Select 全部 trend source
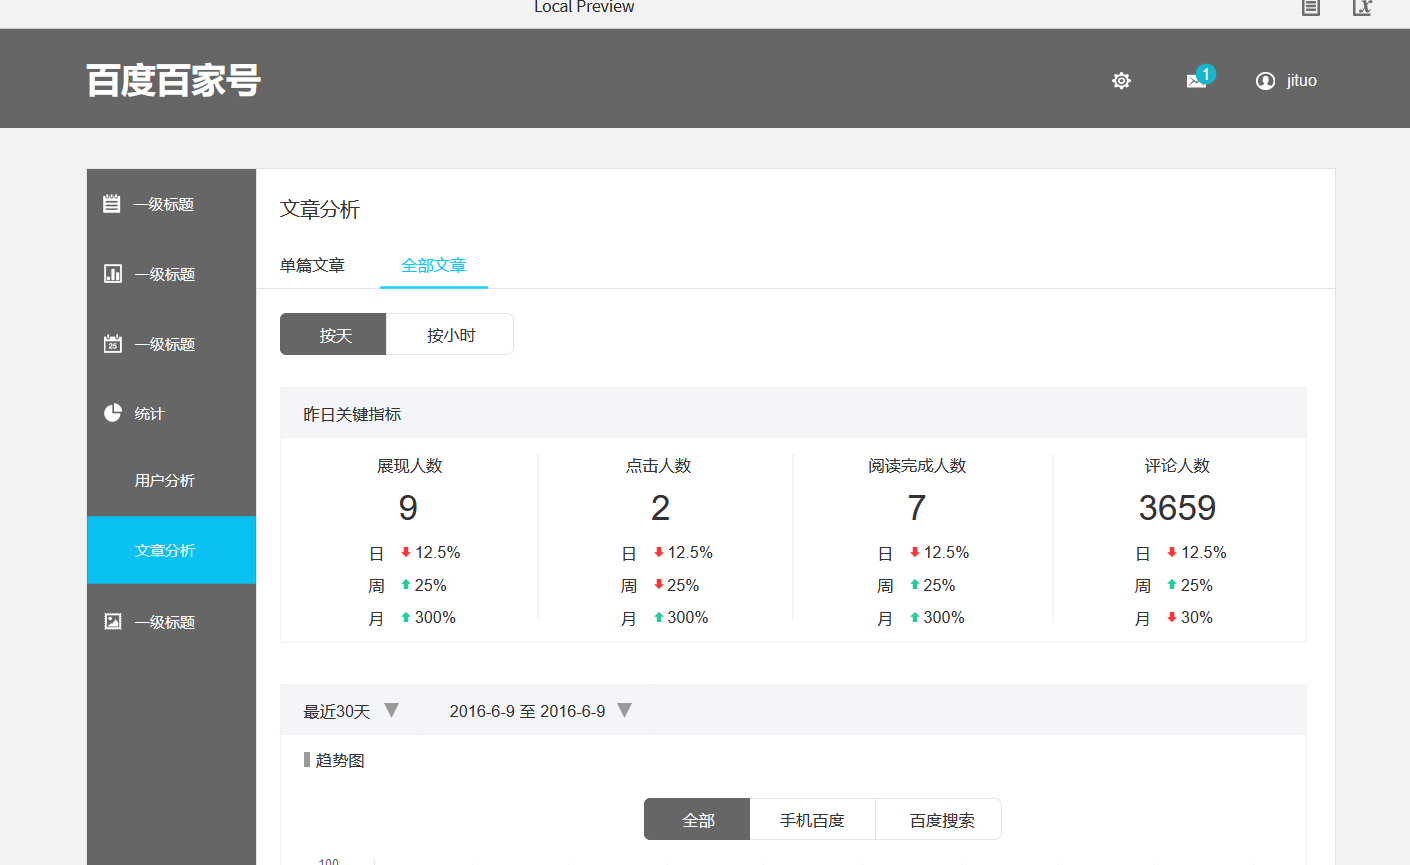Image resolution: width=1410 pixels, height=865 pixels. point(697,819)
